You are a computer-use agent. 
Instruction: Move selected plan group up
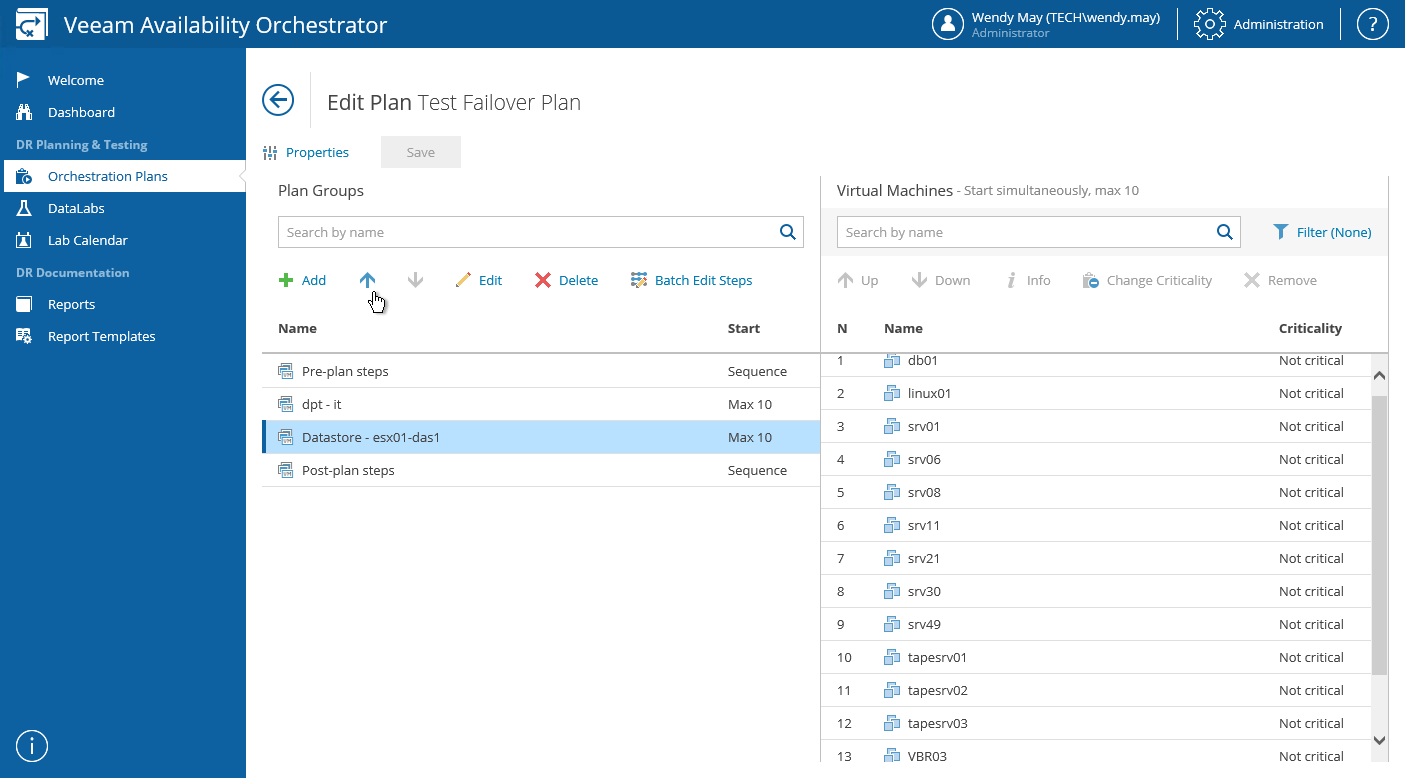[x=368, y=281]
